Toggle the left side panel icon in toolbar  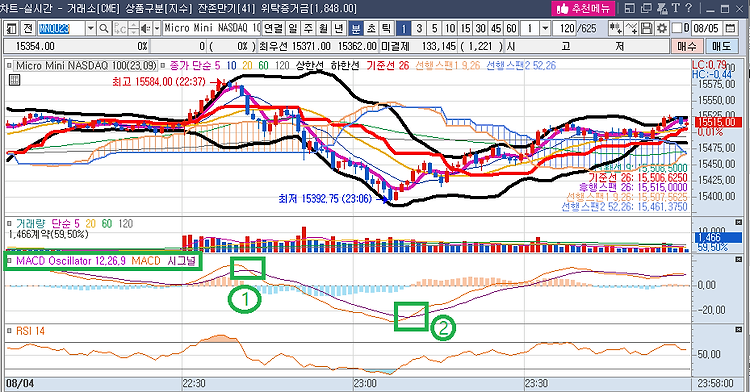point(12,29)
